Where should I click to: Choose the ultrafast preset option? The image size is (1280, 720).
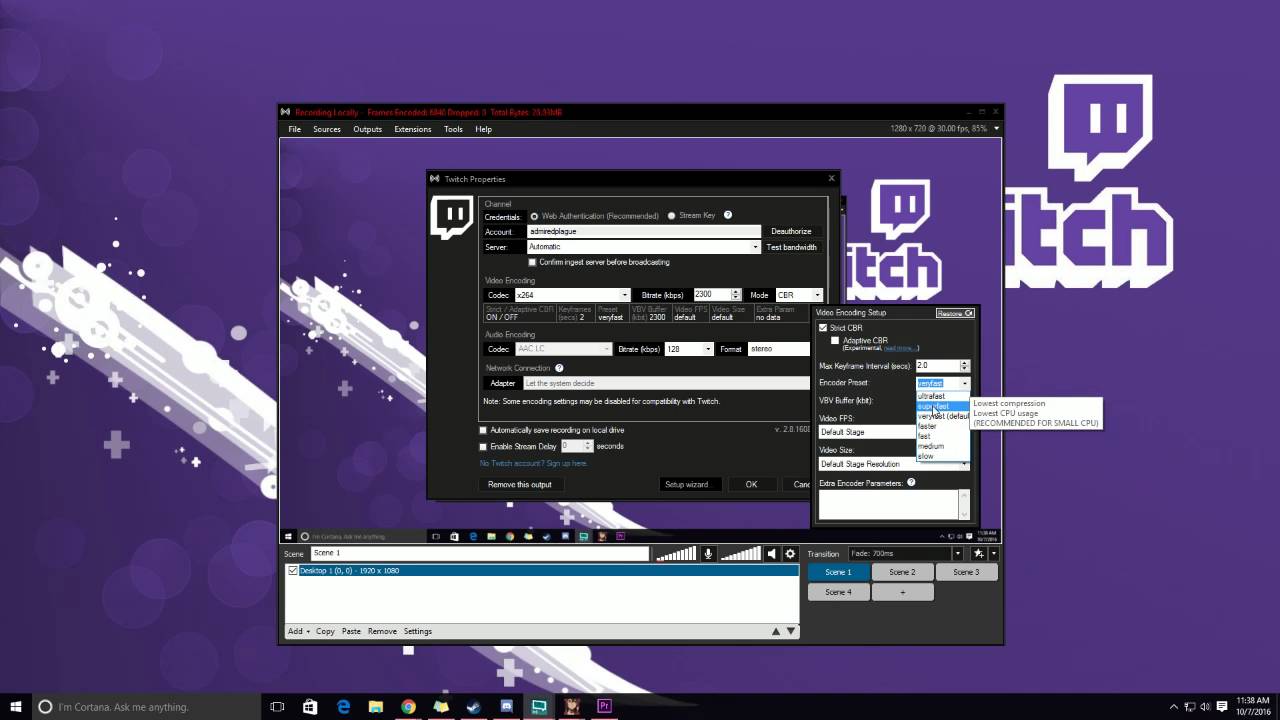pos(943,397)
